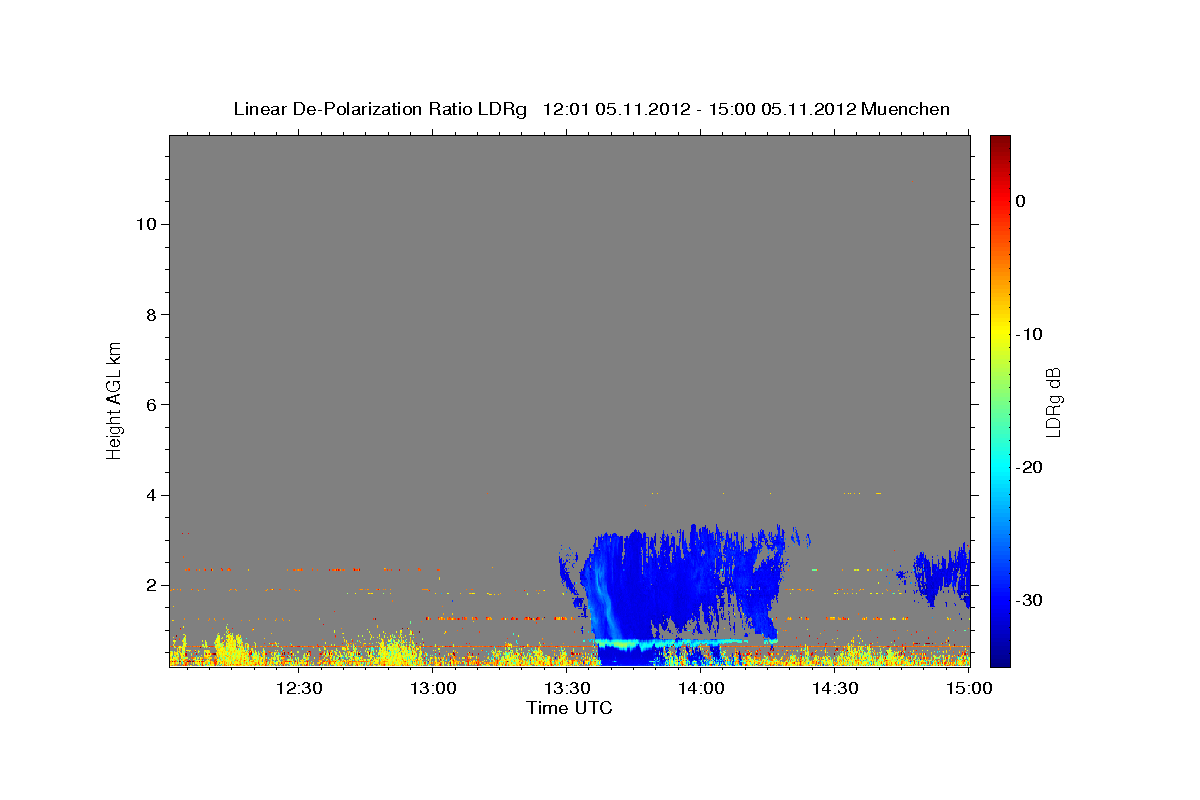
Task: Click the colorbar value label -20
Action: point(1031,467)
